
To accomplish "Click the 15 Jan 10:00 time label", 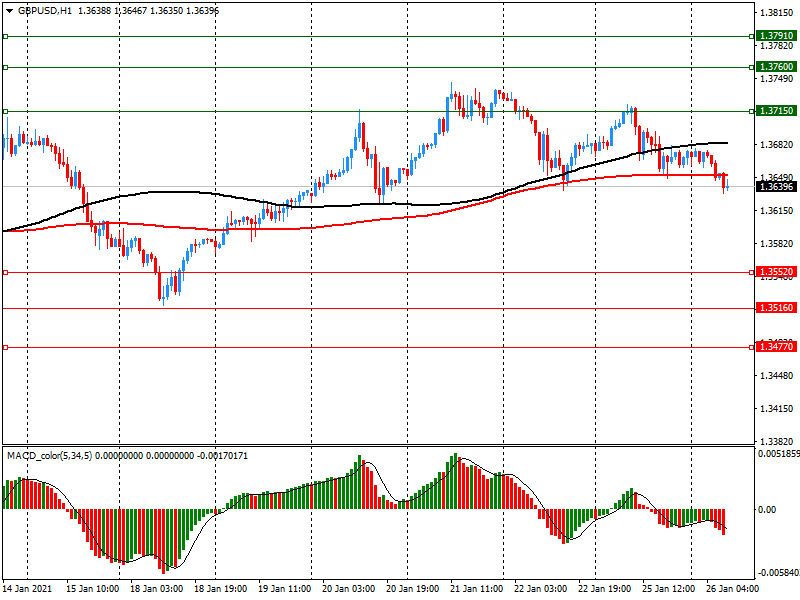I will 92,588.
